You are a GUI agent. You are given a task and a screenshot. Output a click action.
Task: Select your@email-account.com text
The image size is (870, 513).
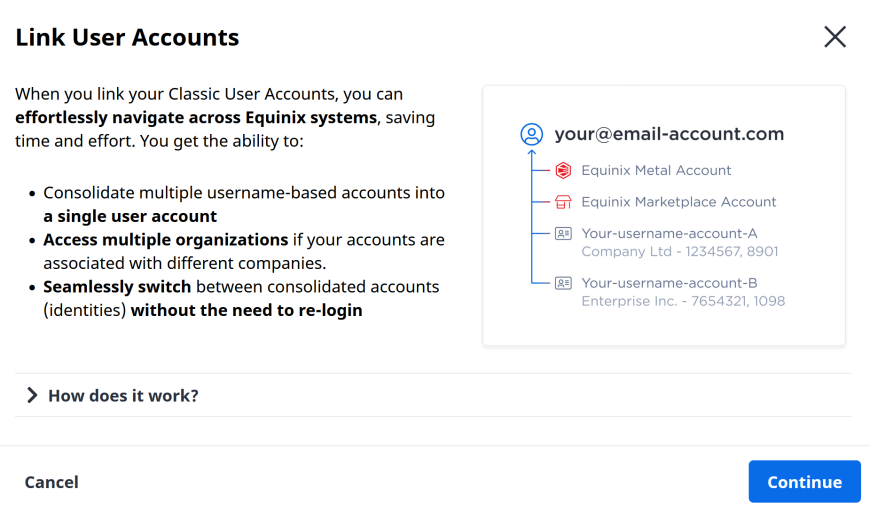(669, 134)
